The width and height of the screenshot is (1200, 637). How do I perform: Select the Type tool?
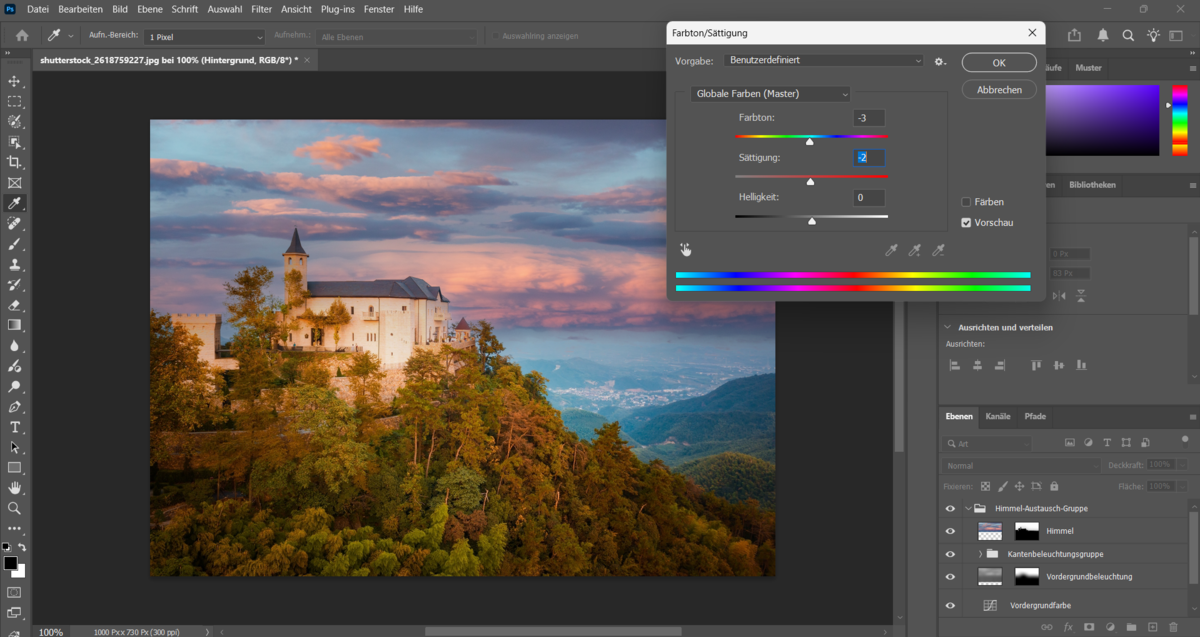15,428
